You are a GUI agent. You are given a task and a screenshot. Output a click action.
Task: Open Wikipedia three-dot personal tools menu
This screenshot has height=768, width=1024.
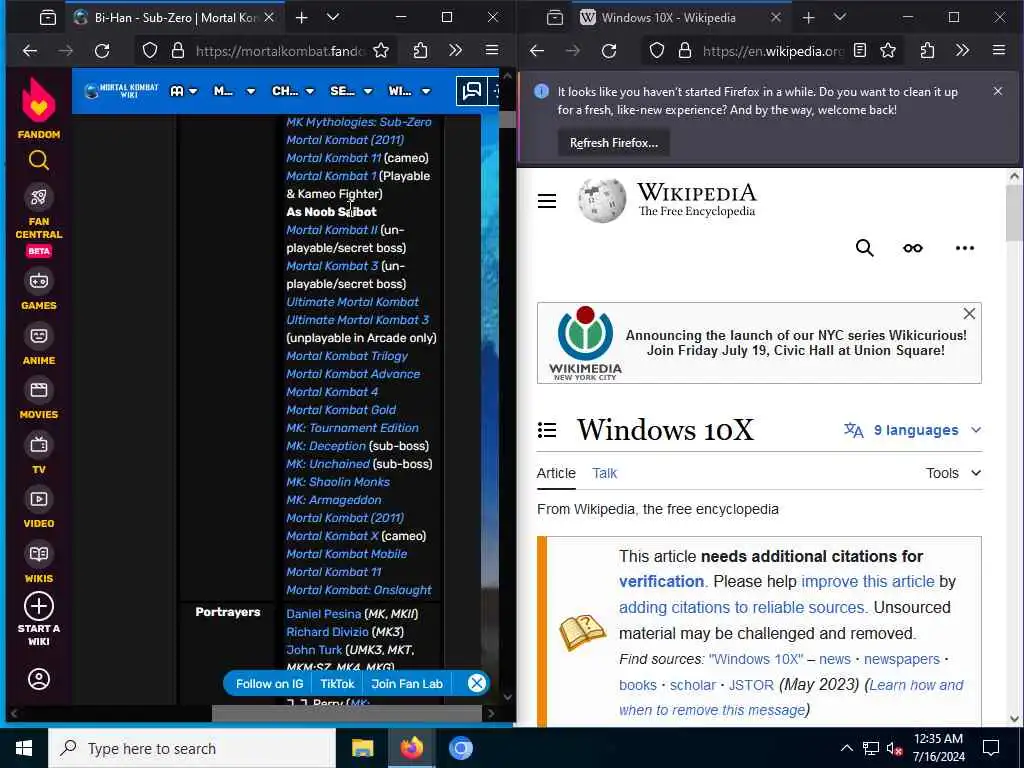click(x=965, y=248)
